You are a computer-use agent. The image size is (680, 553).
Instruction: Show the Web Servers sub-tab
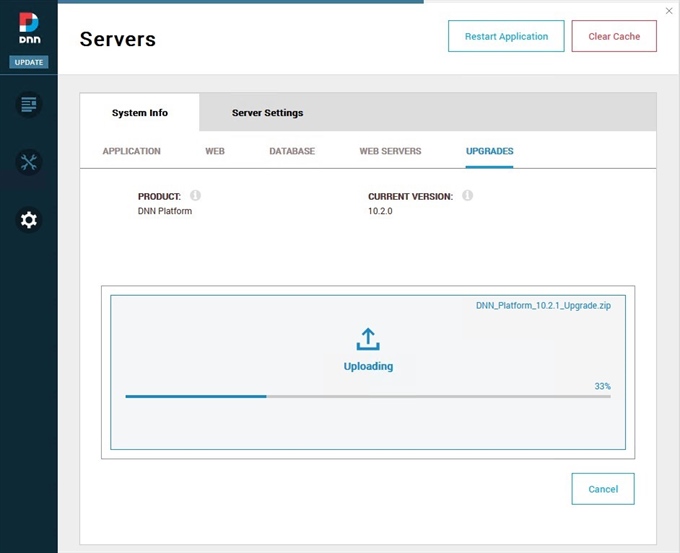click(390, 151)
